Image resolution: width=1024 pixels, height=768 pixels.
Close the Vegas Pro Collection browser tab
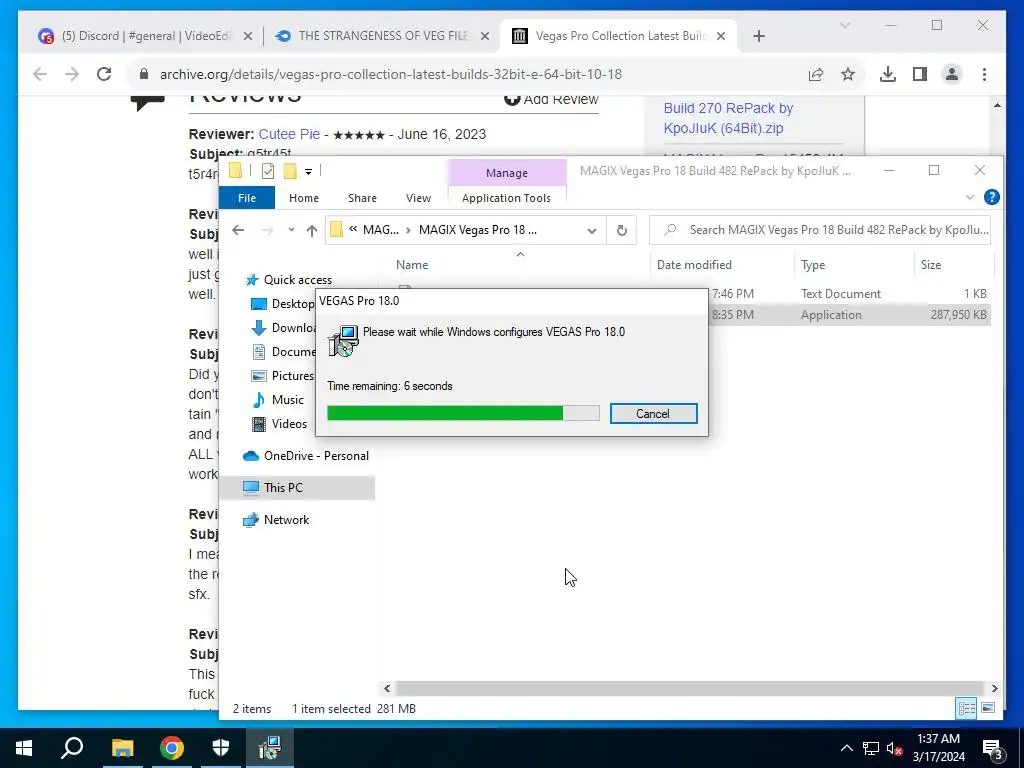point(721,36)
